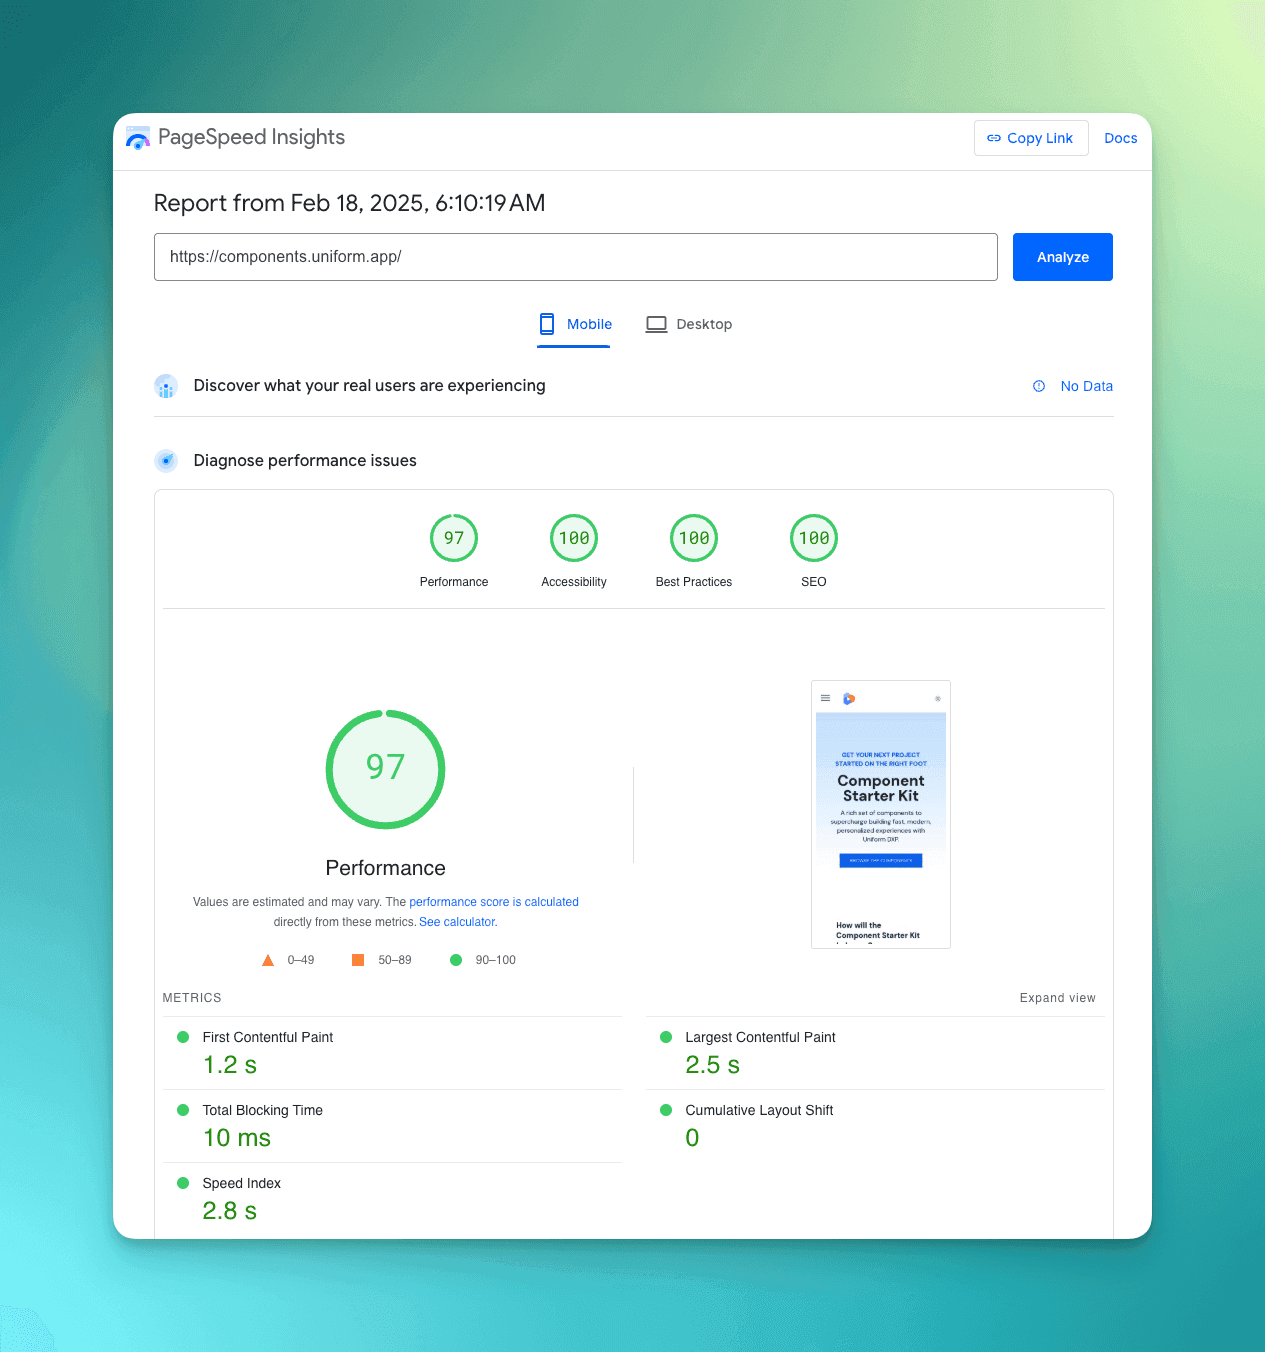This screenshot has height=1352, width=1265.
Task: Click the page screenshot thumbnail
Action: [881, 814]
